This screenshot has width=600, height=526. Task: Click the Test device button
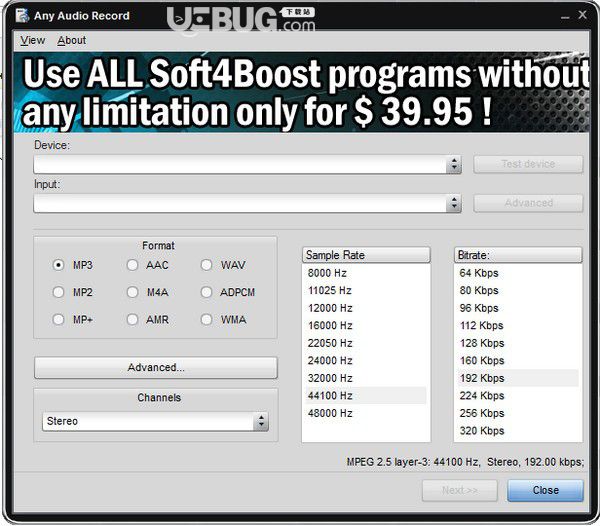click(x=528, y=164)
